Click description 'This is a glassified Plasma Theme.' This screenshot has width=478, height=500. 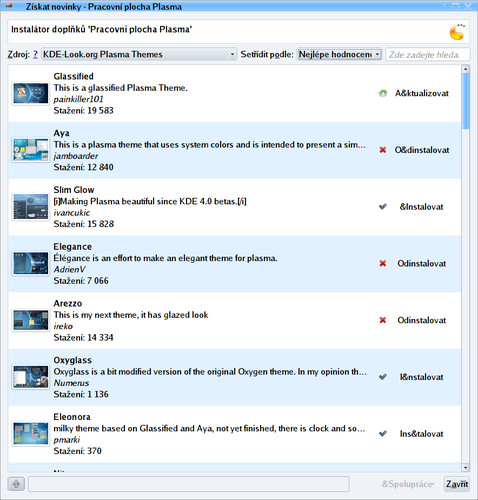(120, 88)
